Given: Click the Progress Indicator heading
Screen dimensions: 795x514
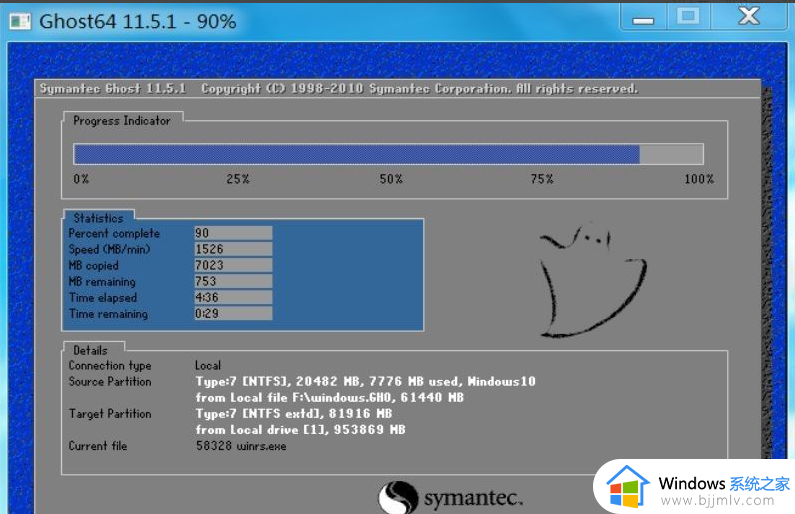Looking at the screenshot, I should (x=122, y=121).
